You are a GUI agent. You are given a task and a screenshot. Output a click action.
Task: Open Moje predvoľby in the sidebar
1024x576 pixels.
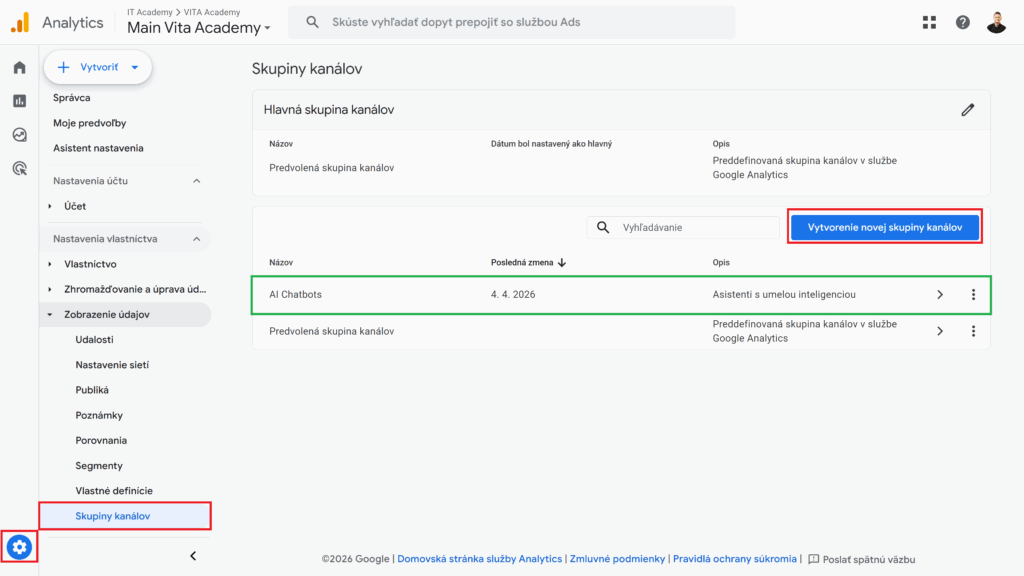(x=89, y=123)
